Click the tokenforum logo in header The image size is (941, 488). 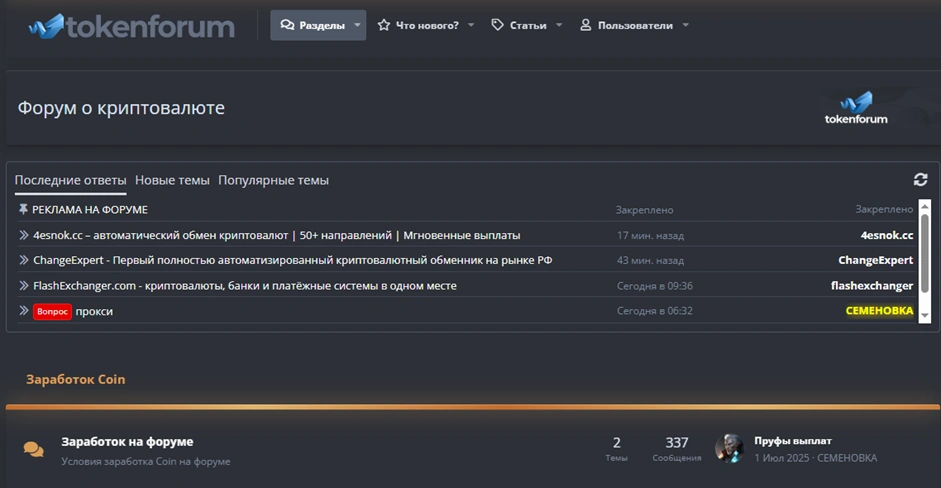pyautogui.click(x=131, y=26)
